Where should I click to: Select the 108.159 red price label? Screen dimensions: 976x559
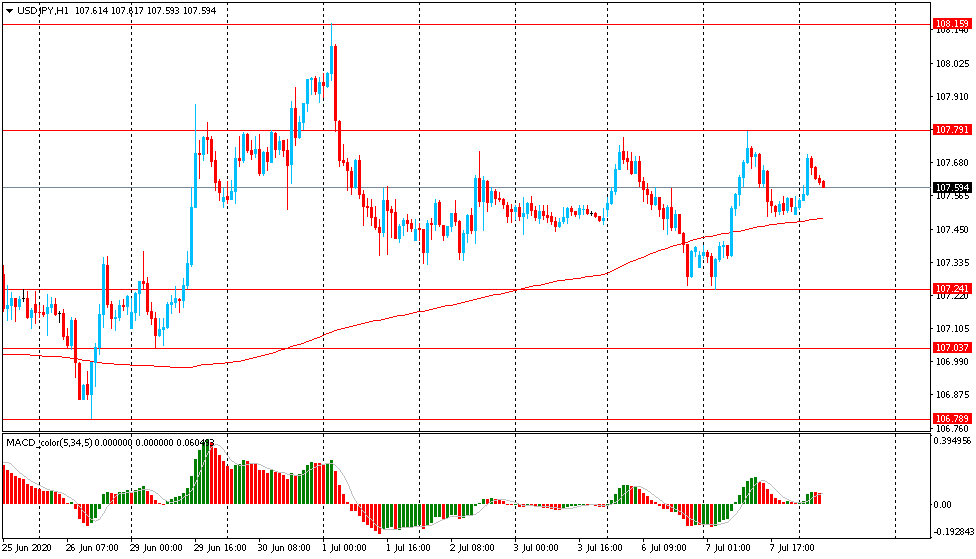[x=952, y=24]
